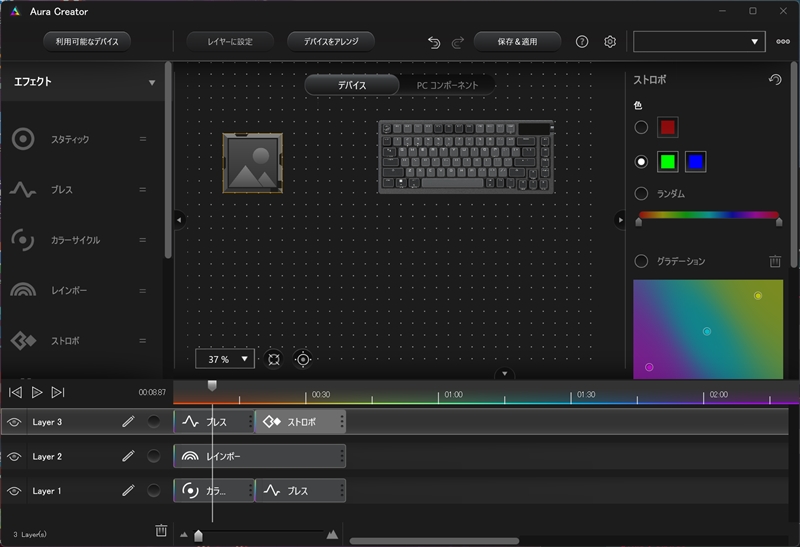The height and width of the screenshot is (547, 800).
Task: Toggle visibility eye of Layer 1
Action: [x=14, y=491]
